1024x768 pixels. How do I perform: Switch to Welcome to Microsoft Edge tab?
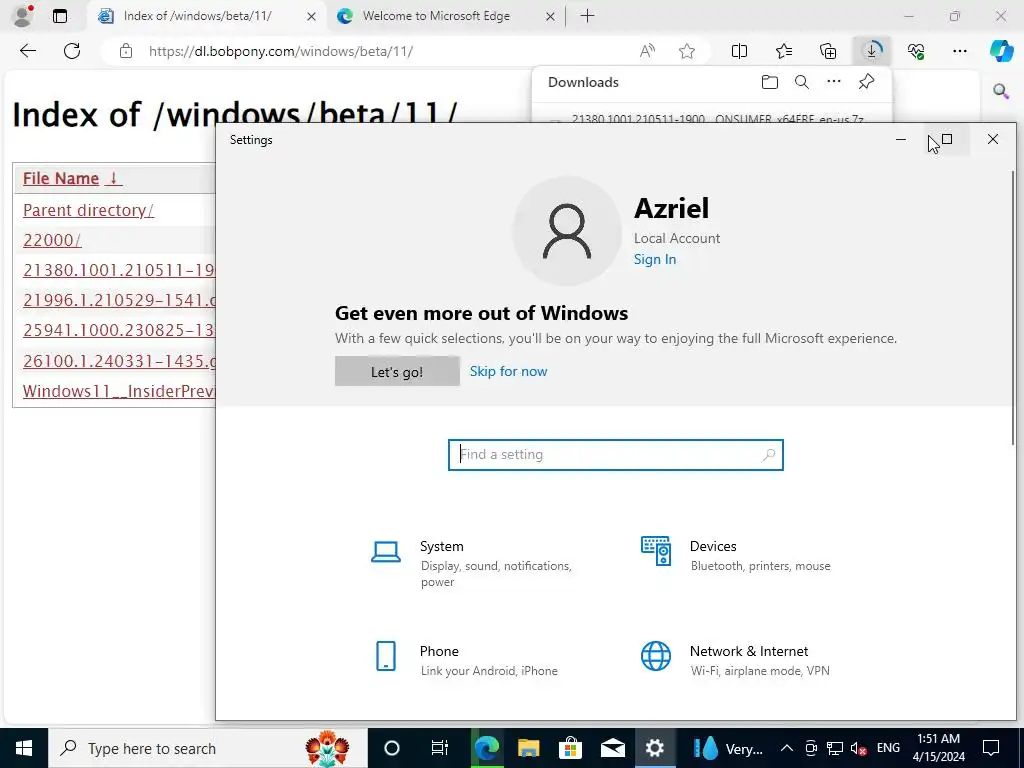436,16
